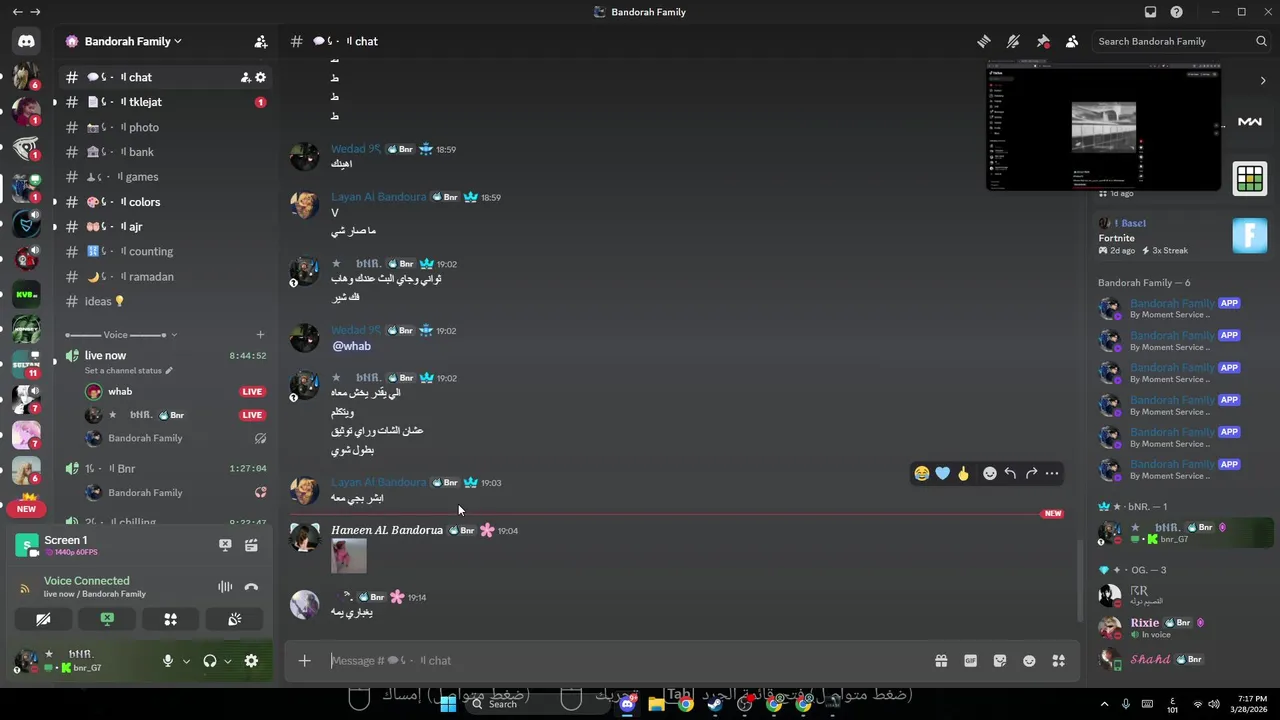Open the ajr text channel
1280x720 pixels.
(x=165, y=227)
